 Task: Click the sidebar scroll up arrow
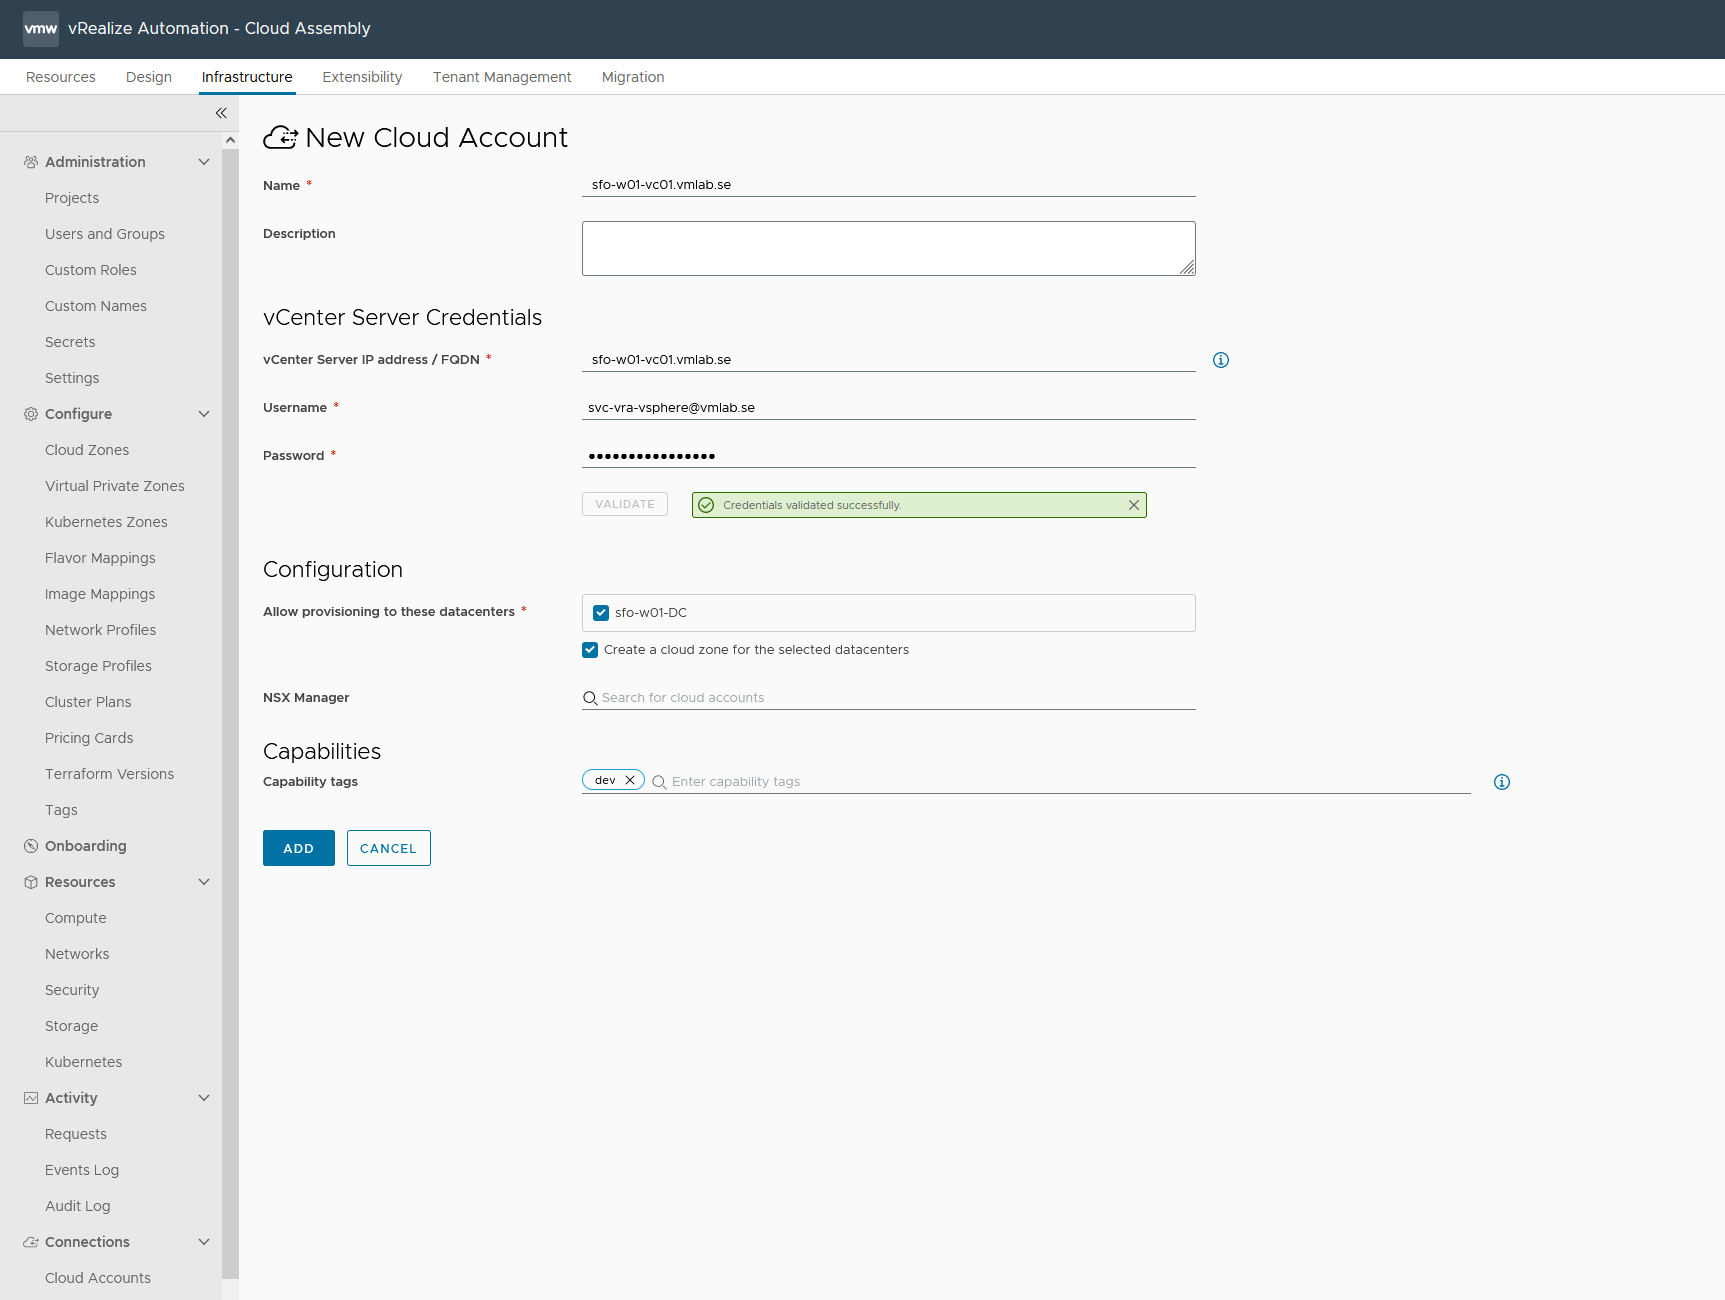tap(230, 140)
